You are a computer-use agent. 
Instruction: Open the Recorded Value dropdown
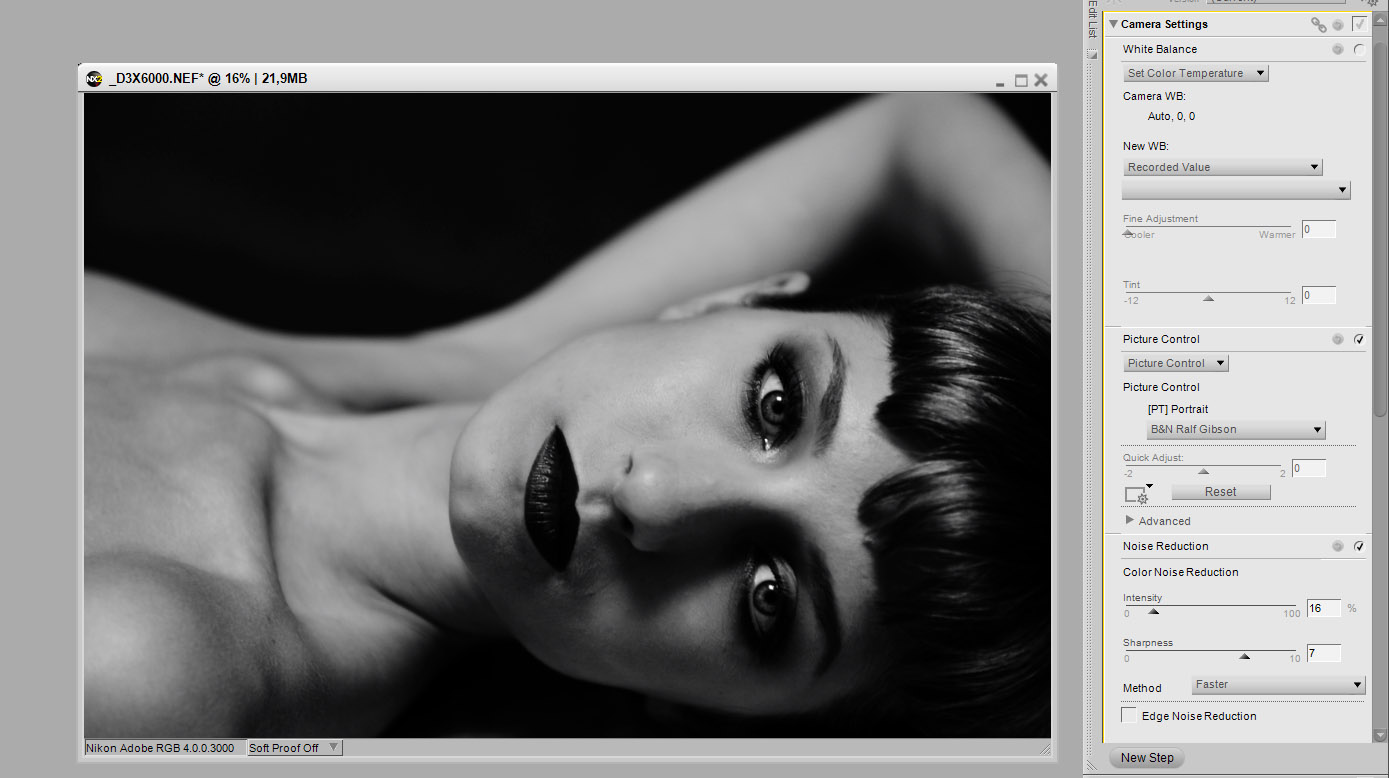(x=1222, y=167)
